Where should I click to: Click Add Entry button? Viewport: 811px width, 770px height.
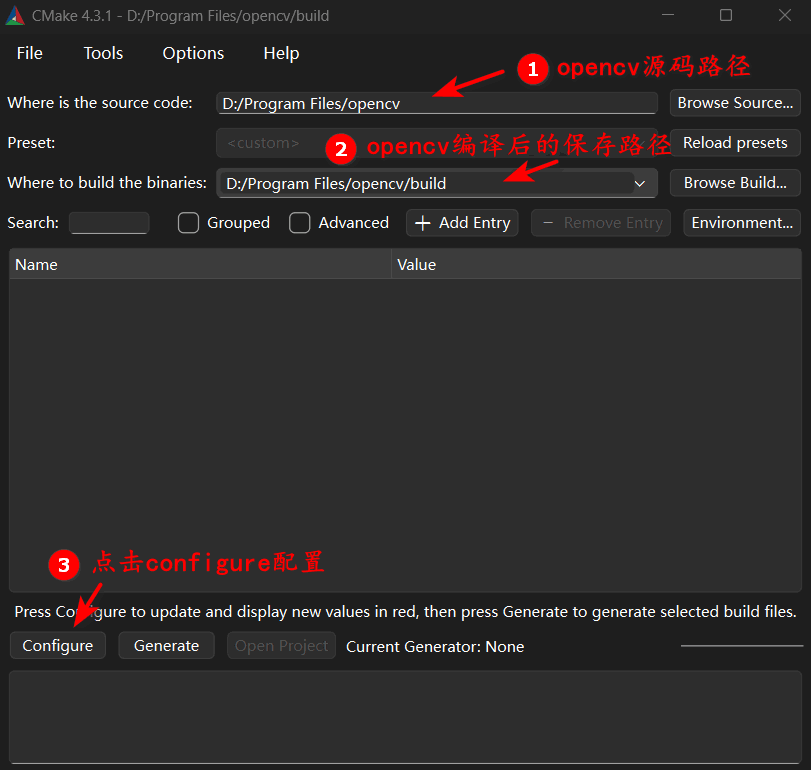coord(462,223)
